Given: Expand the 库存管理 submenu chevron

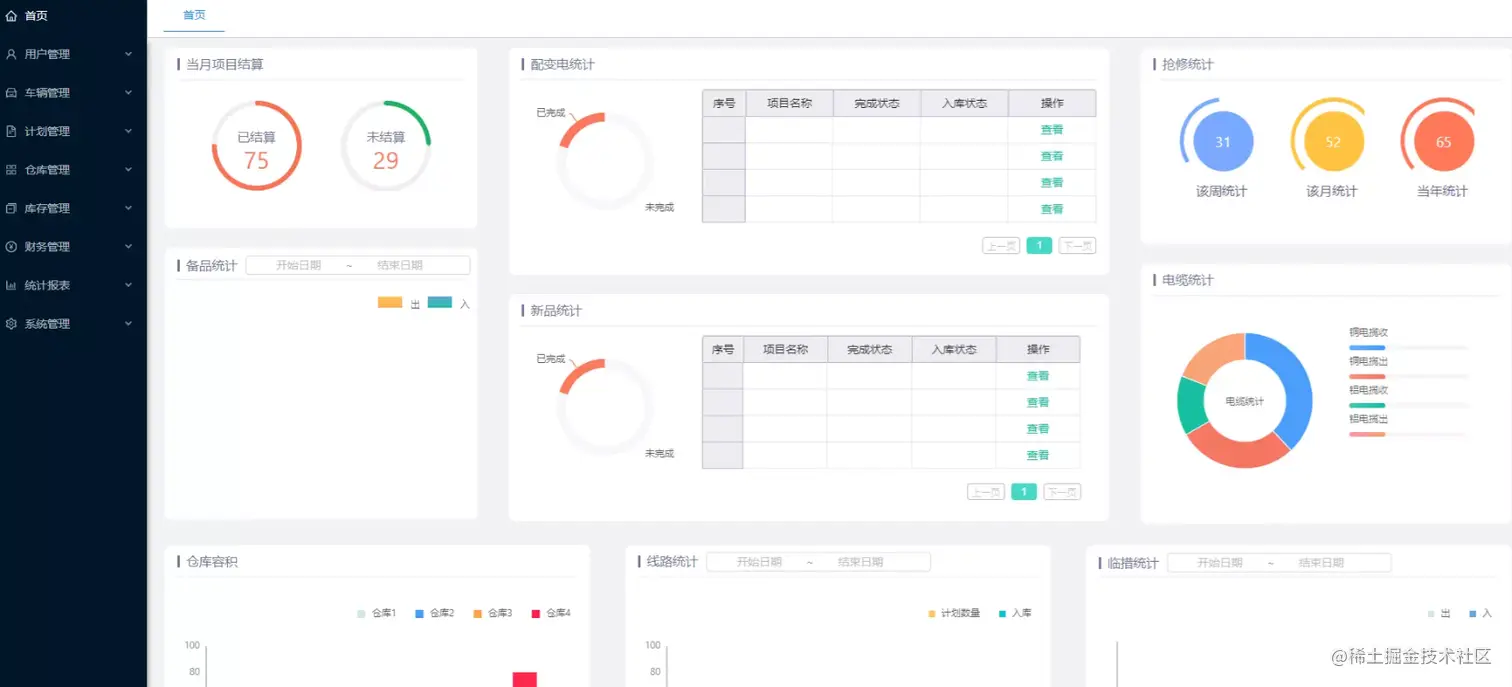Looking at the screenshot, I should (x=128, y=208).
